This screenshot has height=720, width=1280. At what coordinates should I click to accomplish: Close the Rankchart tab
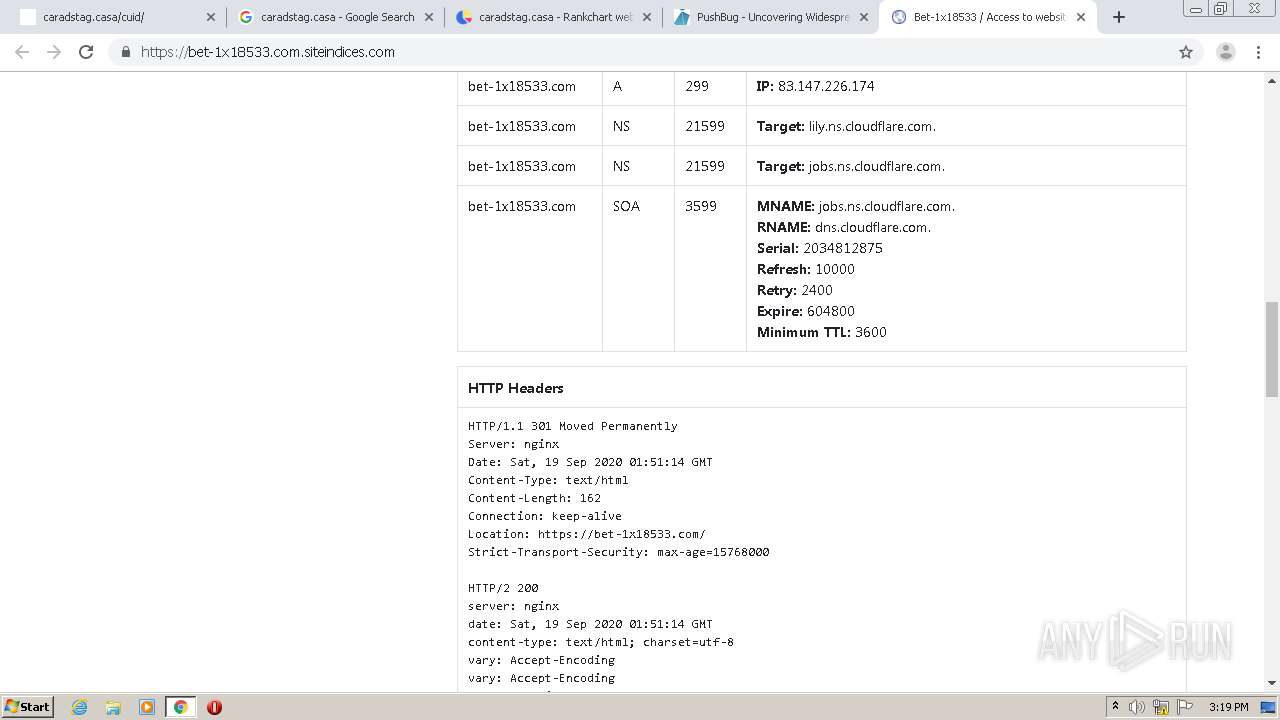[x=646, y=17]
